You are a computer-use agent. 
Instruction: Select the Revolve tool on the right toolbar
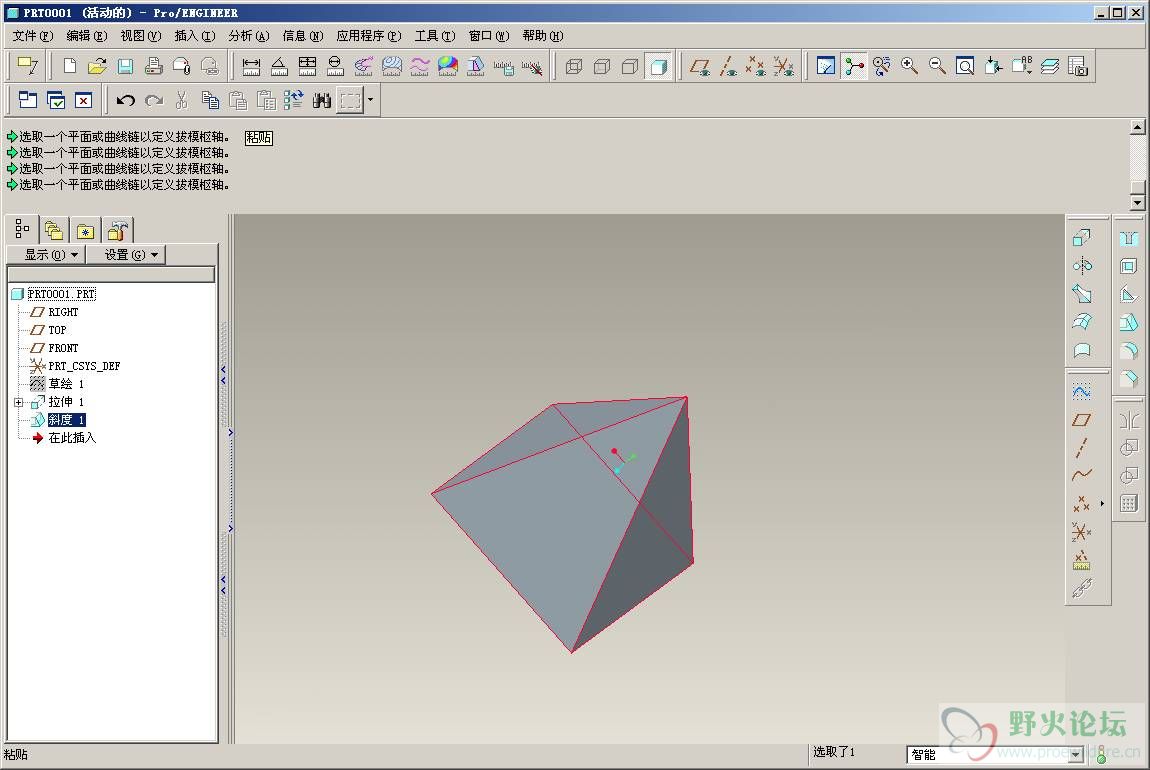coord(1082,265)
